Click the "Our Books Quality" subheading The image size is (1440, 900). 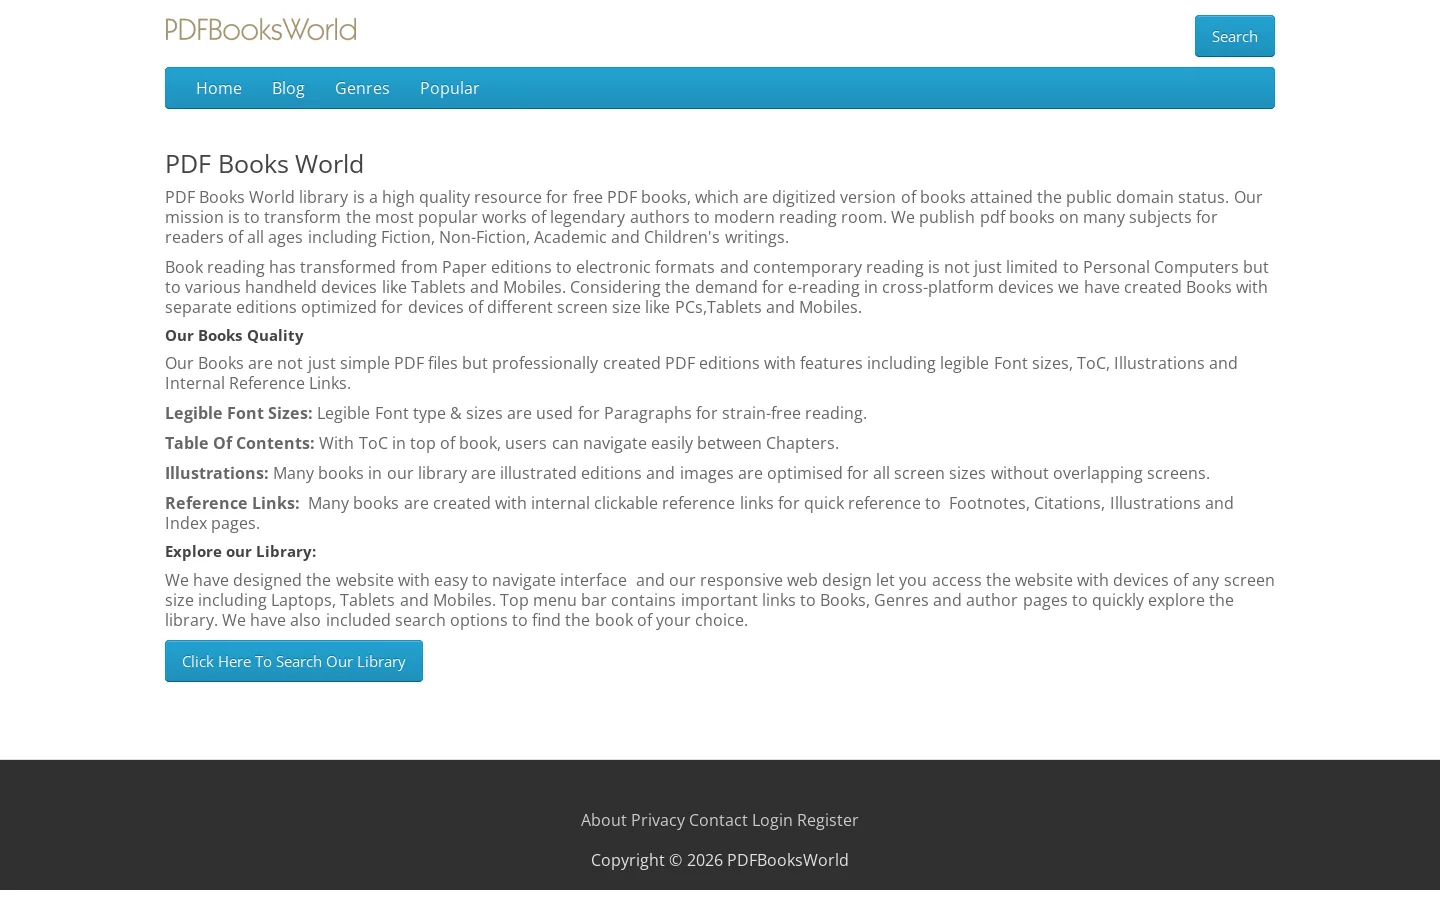pyautogui.click(x=234, y=336)
